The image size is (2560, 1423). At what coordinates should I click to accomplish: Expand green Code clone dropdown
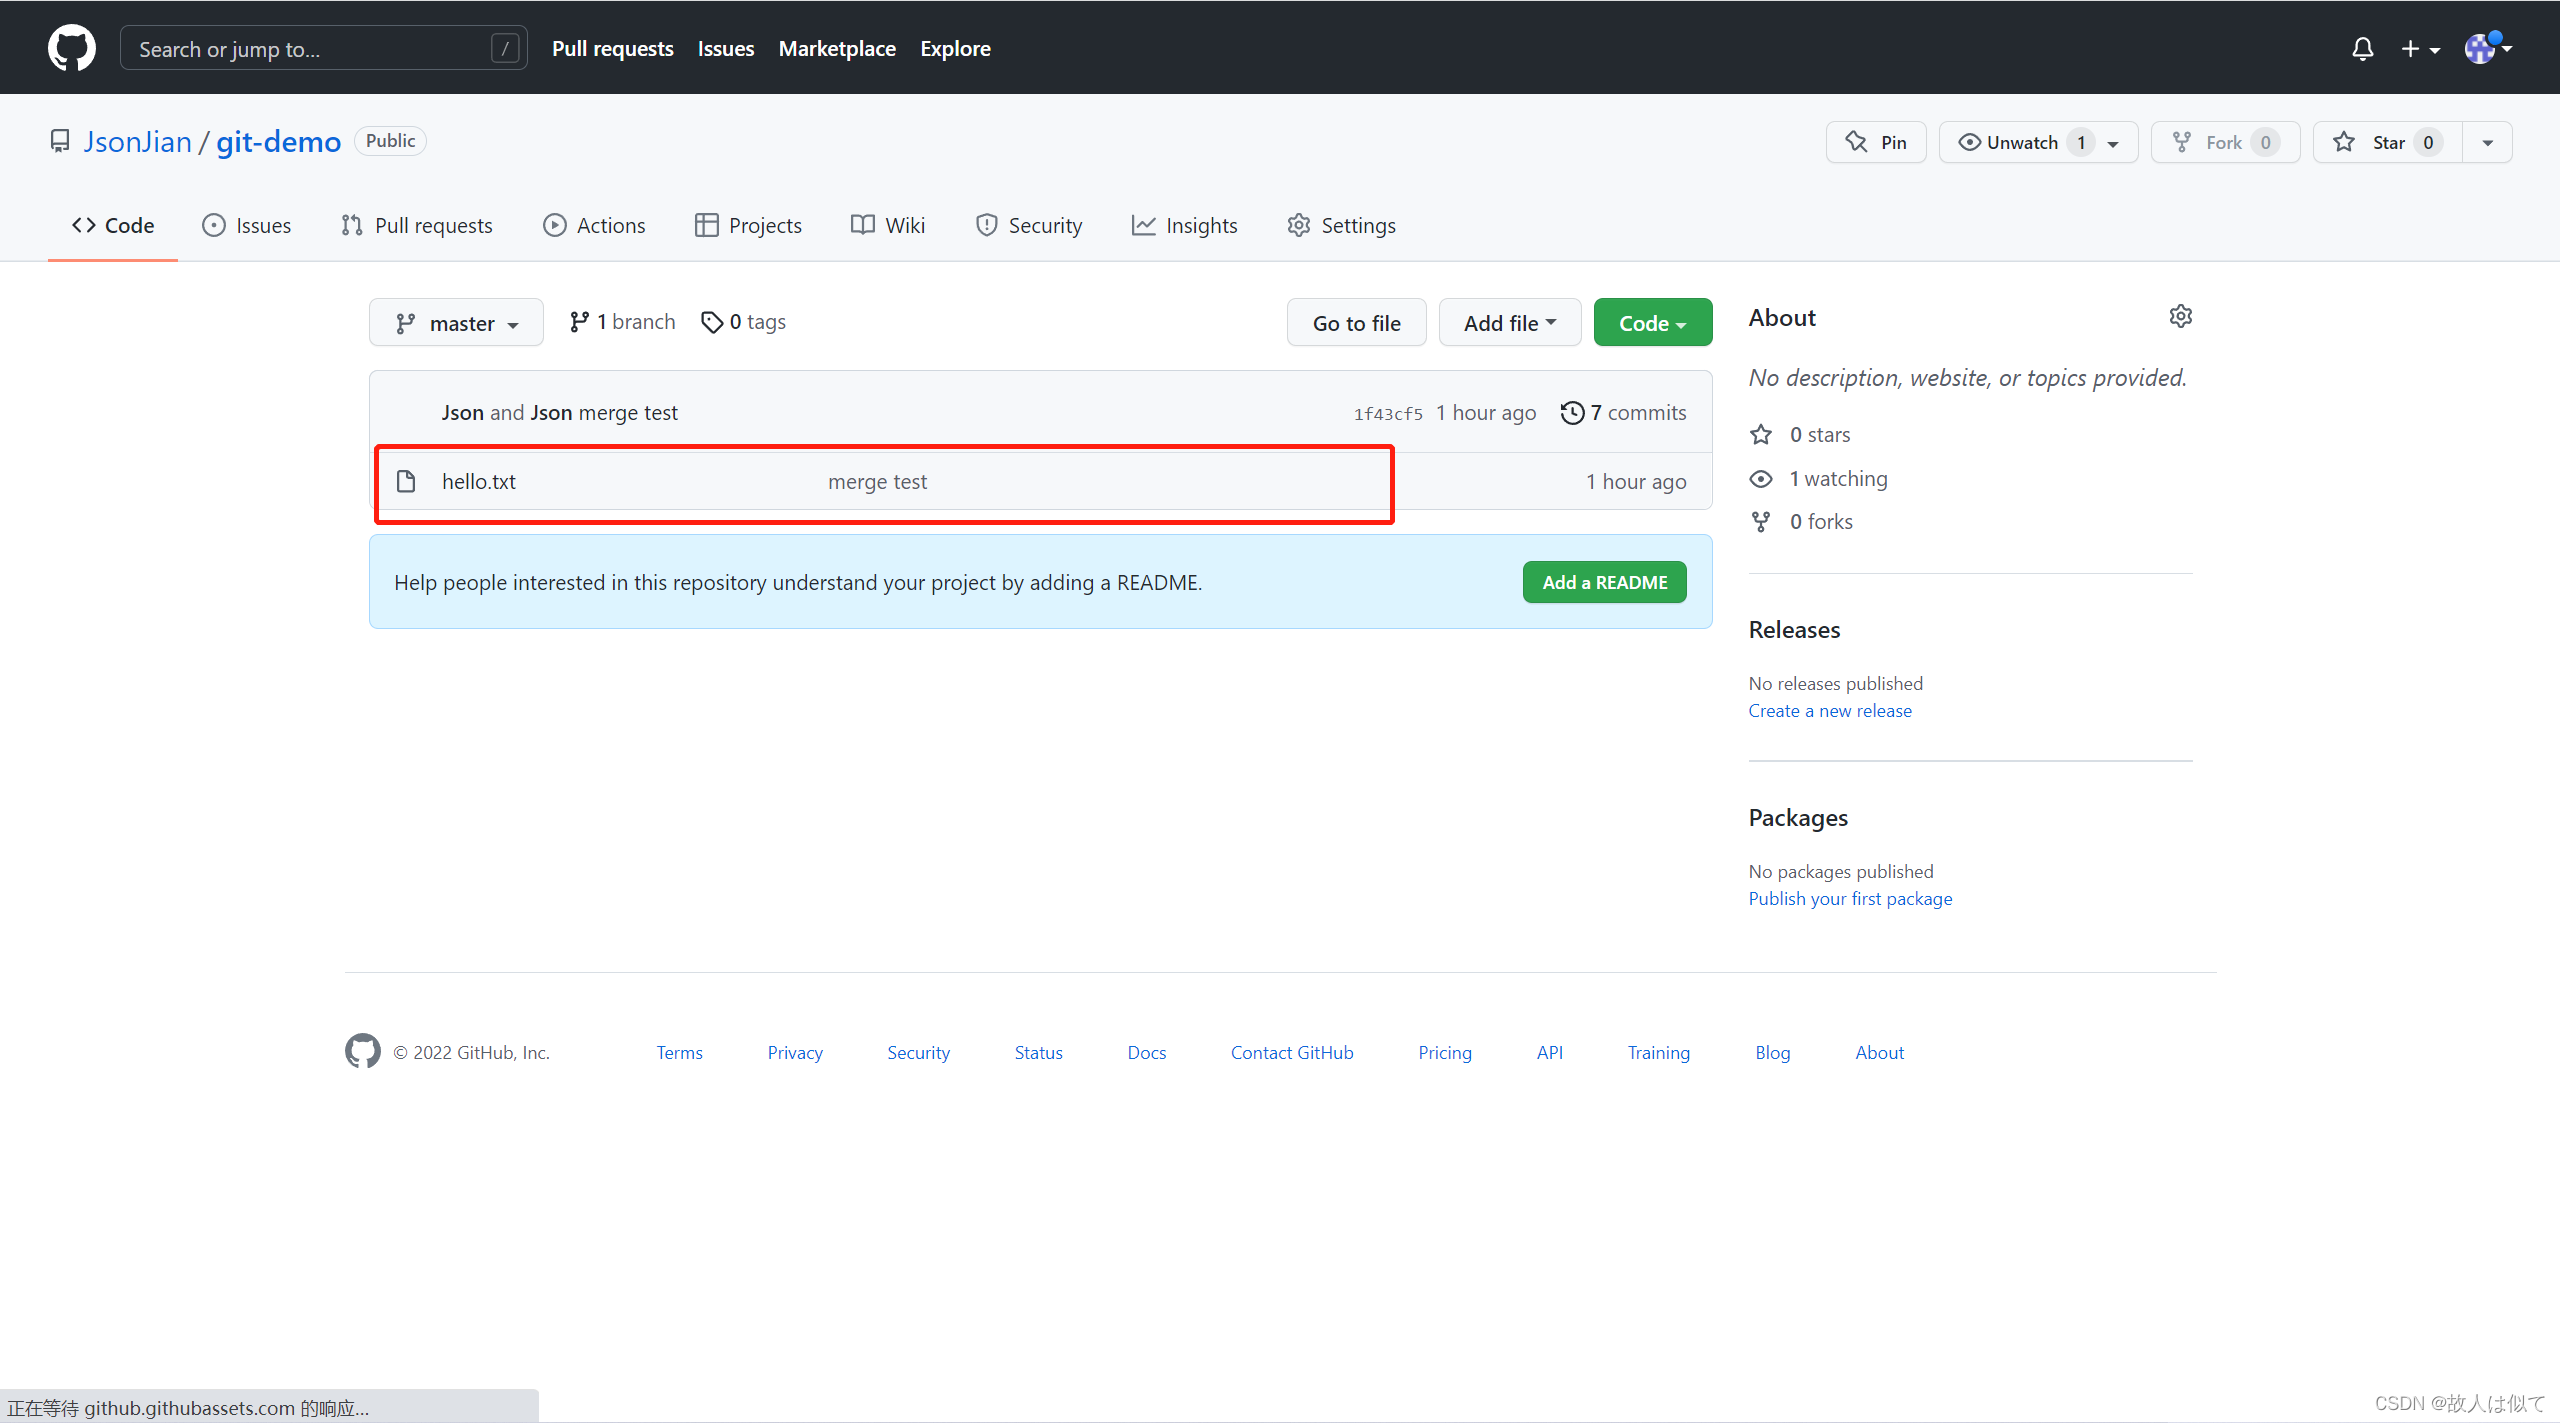pos(1653,322)
